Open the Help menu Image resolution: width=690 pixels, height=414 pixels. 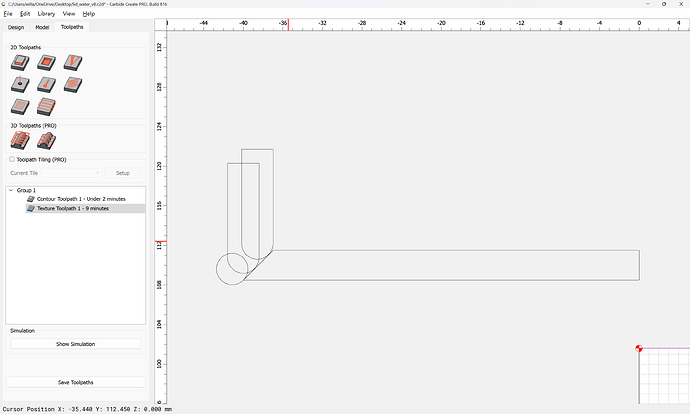click(x=89, y=14)
